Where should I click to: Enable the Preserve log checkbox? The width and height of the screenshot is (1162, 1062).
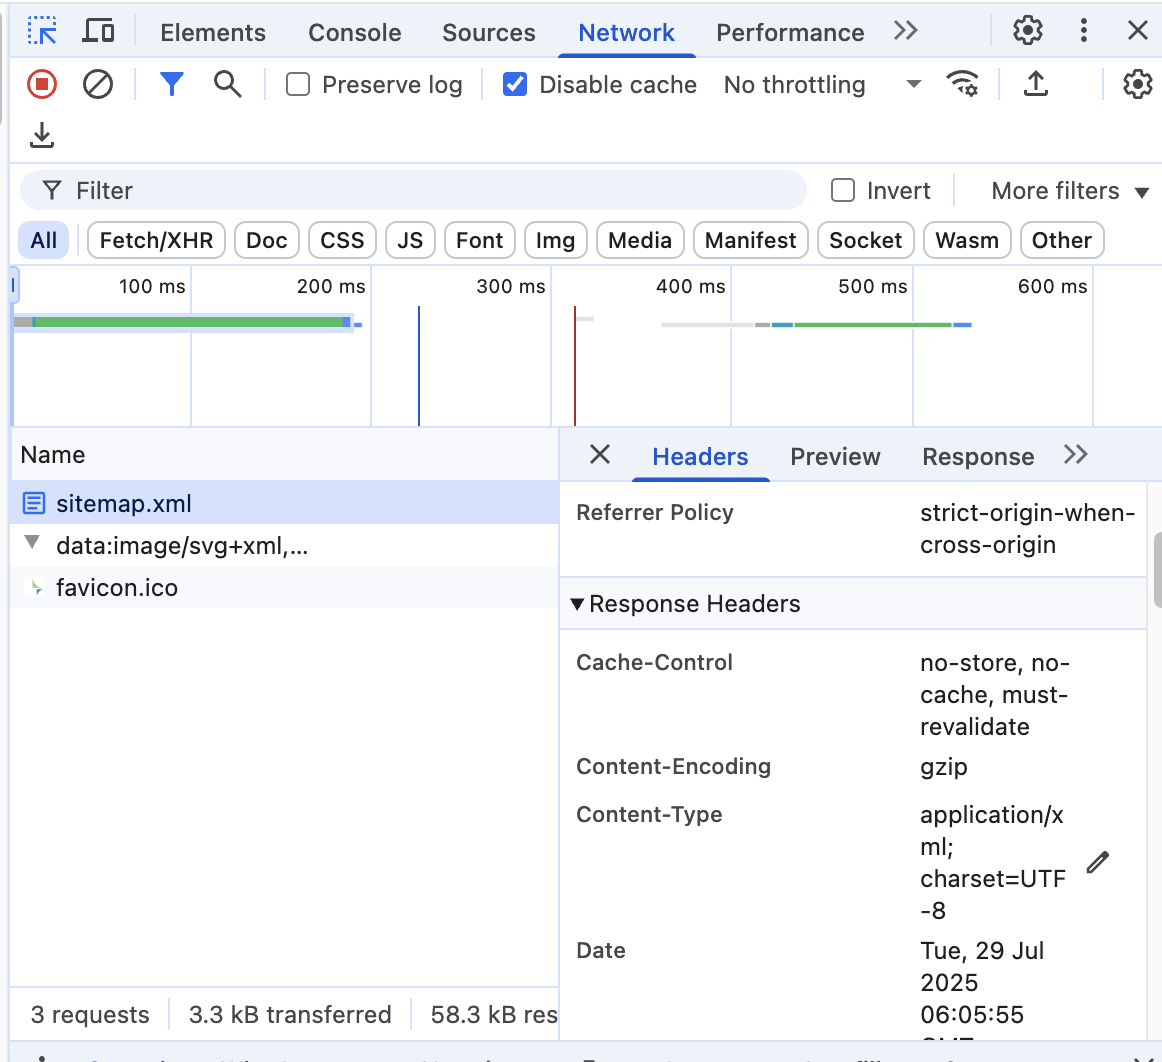[x=298, y=85]
